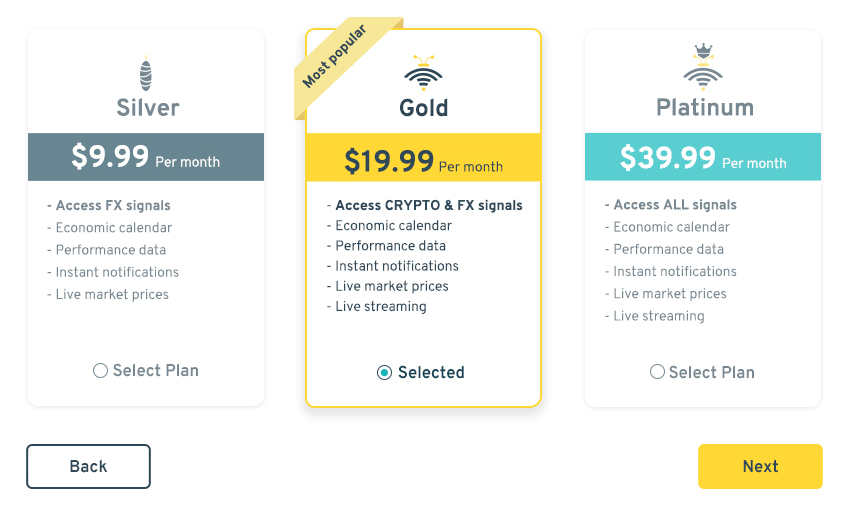Click Access CRYPTO & FX signals text
The height and width of the screenshot is (514, 850).
(x=428, y=205)
